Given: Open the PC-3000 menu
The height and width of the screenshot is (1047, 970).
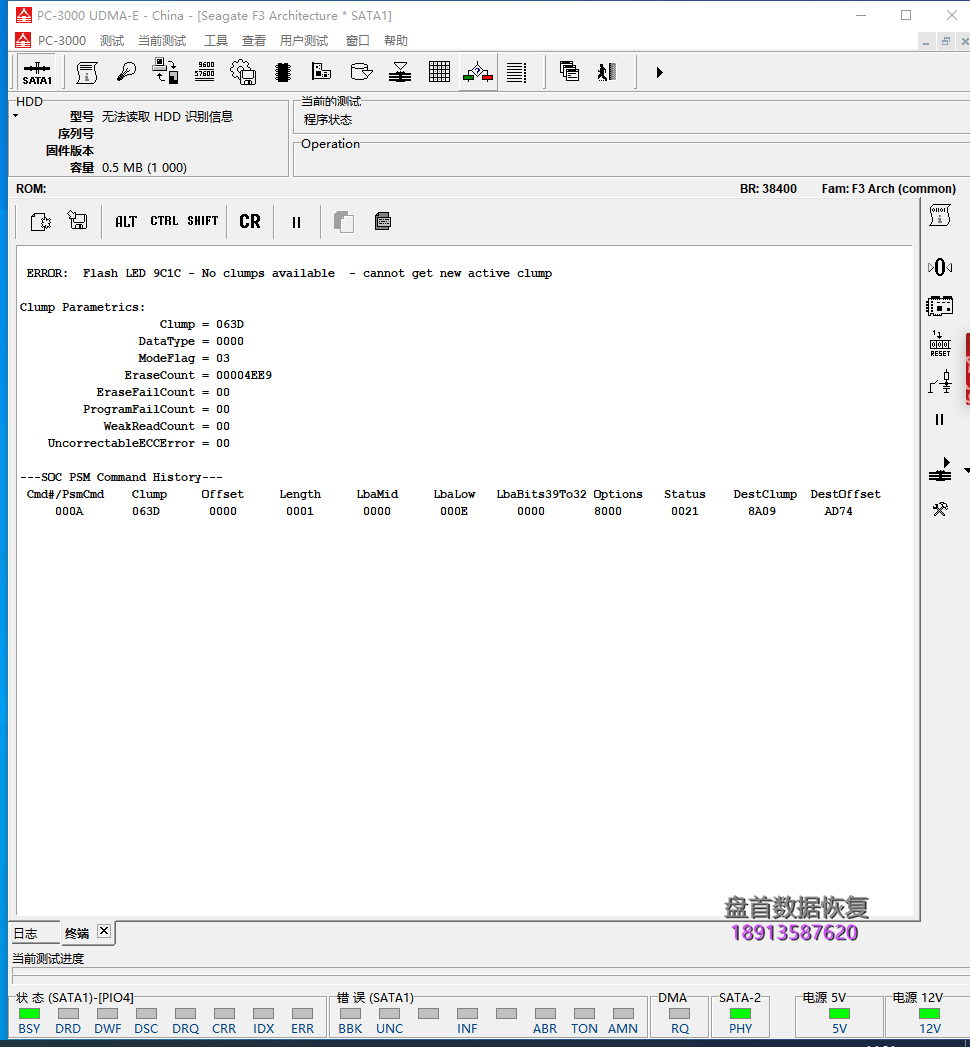Looking at the screenshot, I should pos(61,41).
